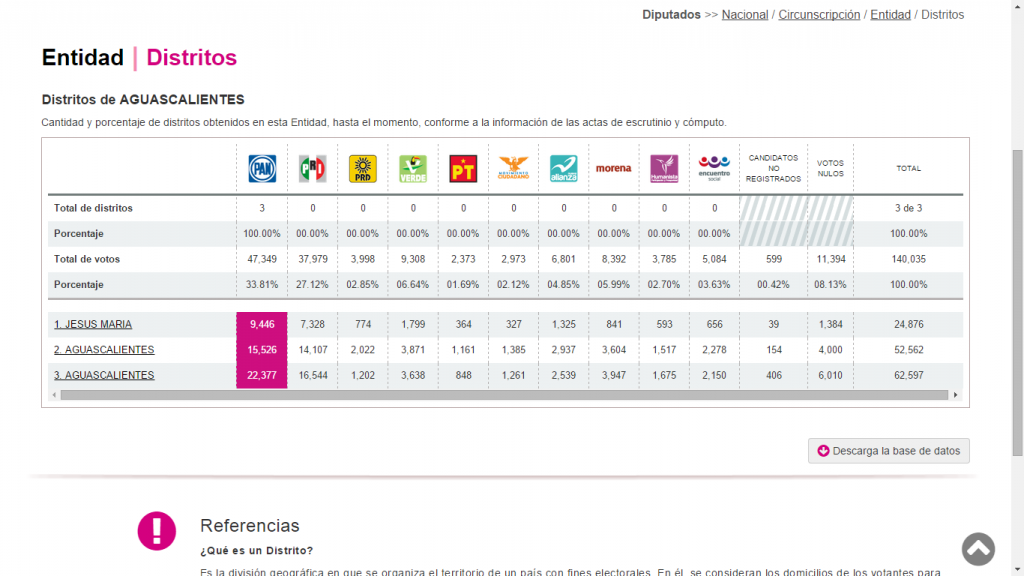Click the scroll-to-top arrow button
The width and height of the screenshot is (1024, 576).
tap(978, 548)
